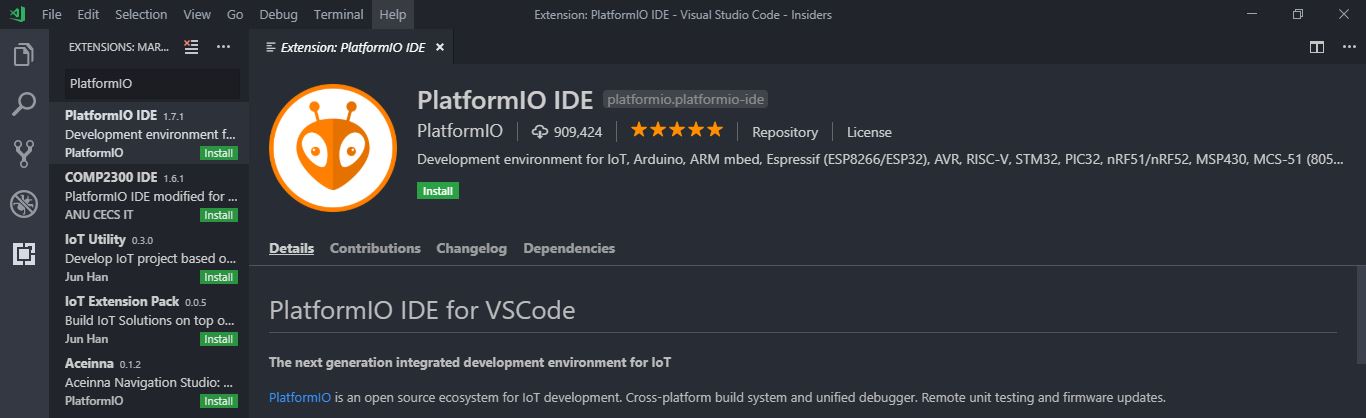Open editor More Actions ellipsis menu
1366x418 pixels.
click(1346, 47)
